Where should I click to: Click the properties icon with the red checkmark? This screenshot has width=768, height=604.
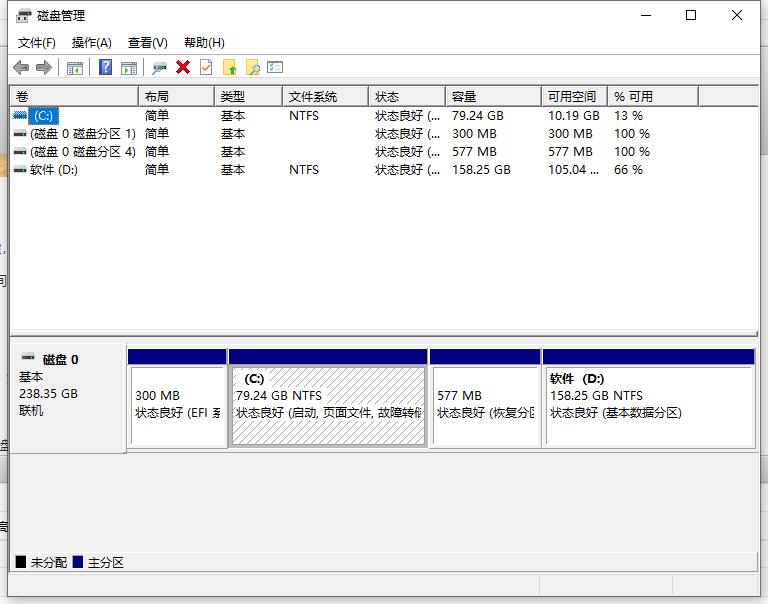pyautogui.click(x=206, y=67)
